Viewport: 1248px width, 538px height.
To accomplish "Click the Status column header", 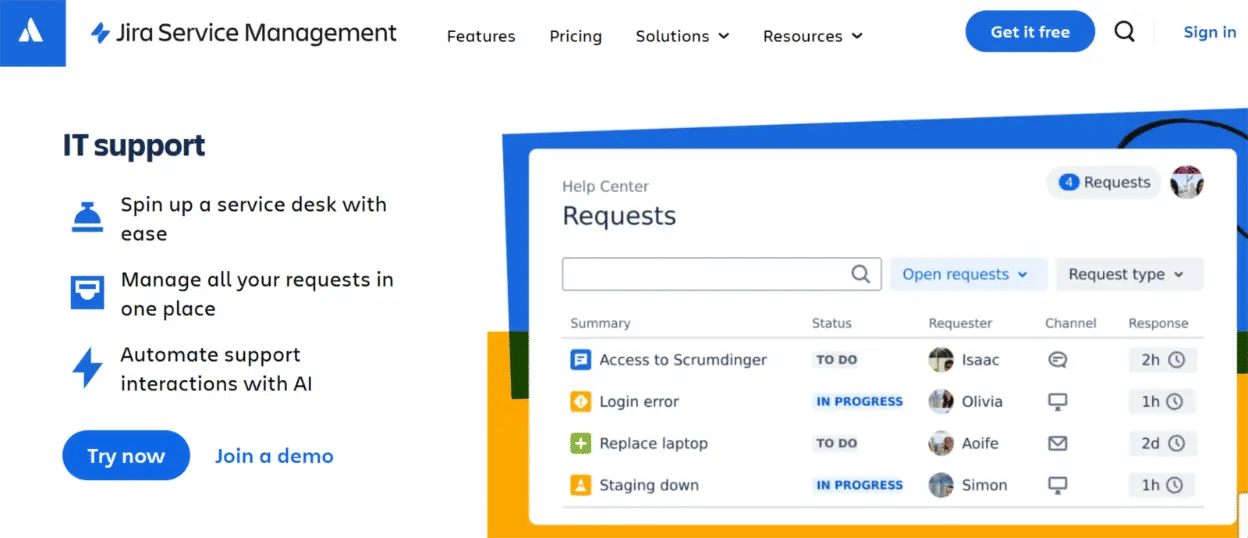I will pyautogui.click(x=832, y=323).
